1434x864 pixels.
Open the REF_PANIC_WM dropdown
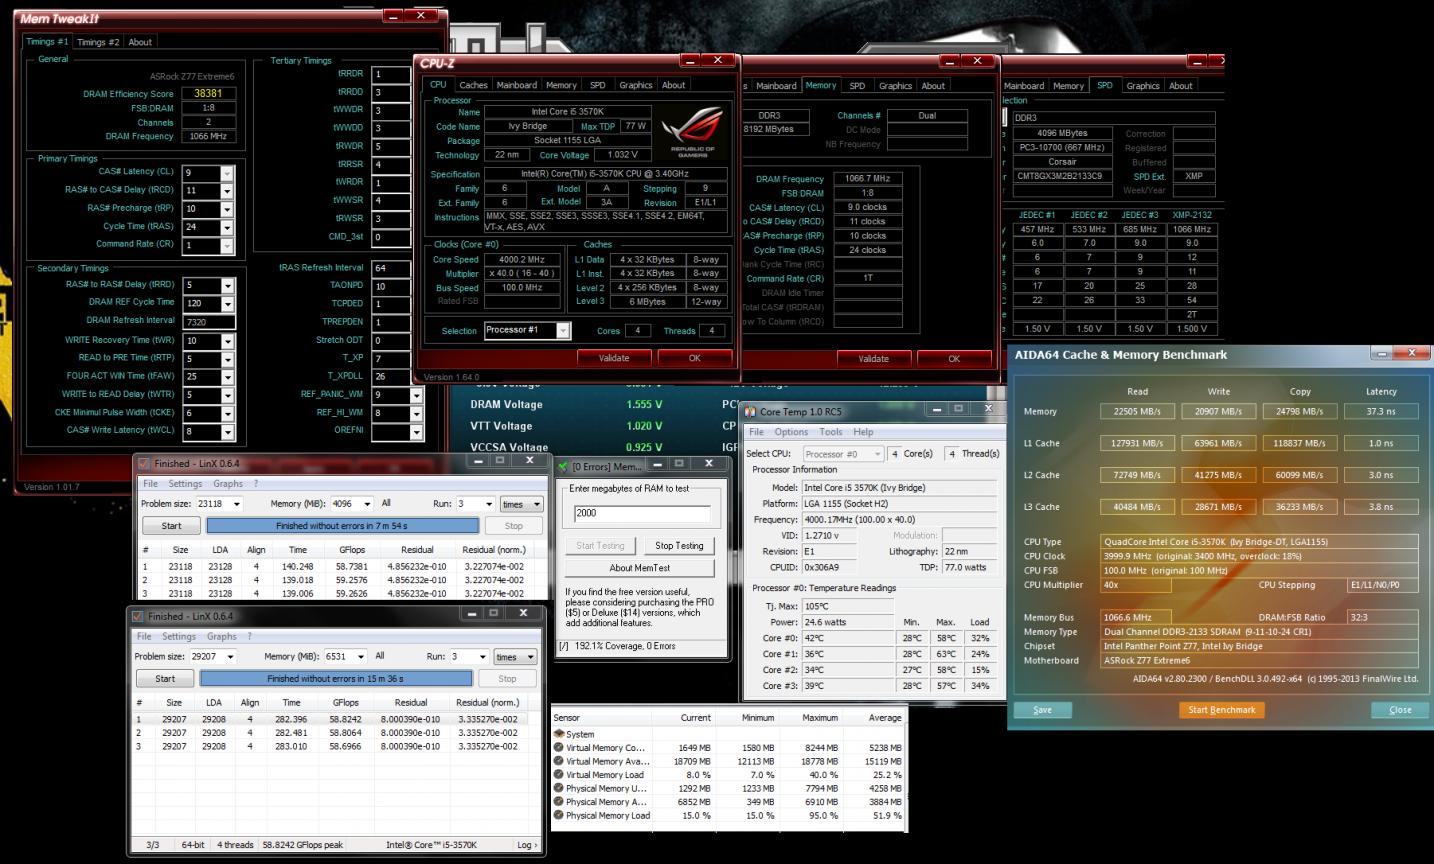point(416,394)
